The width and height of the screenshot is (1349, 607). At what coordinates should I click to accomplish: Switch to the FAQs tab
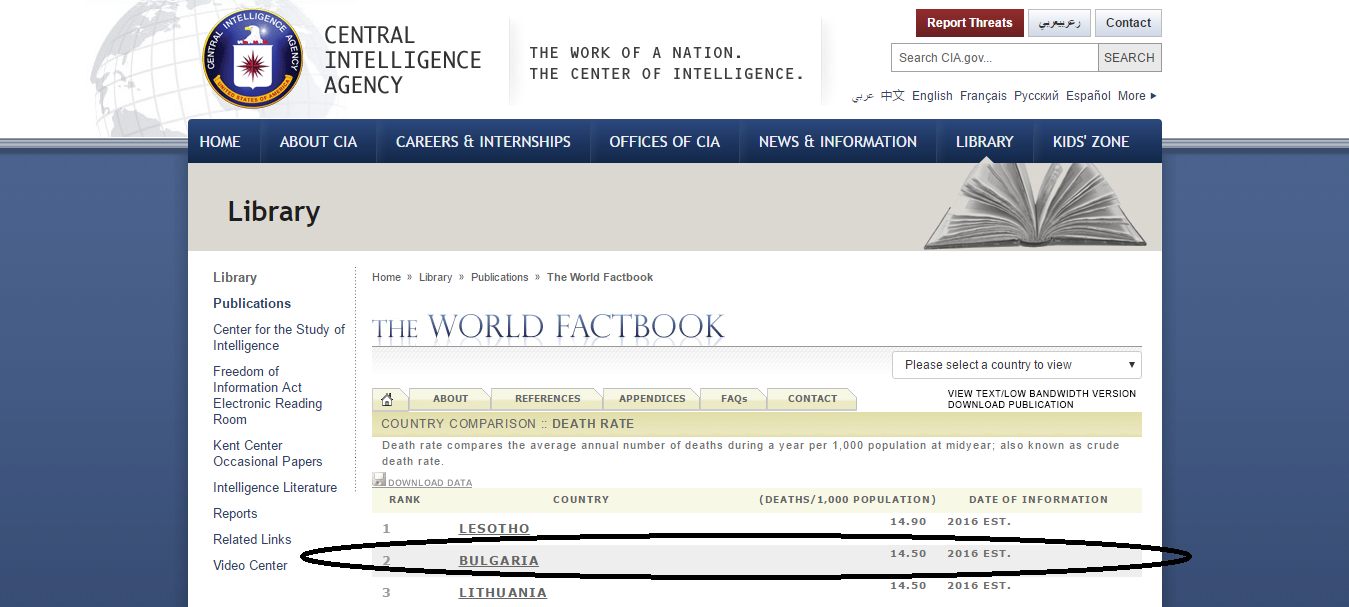734,399
